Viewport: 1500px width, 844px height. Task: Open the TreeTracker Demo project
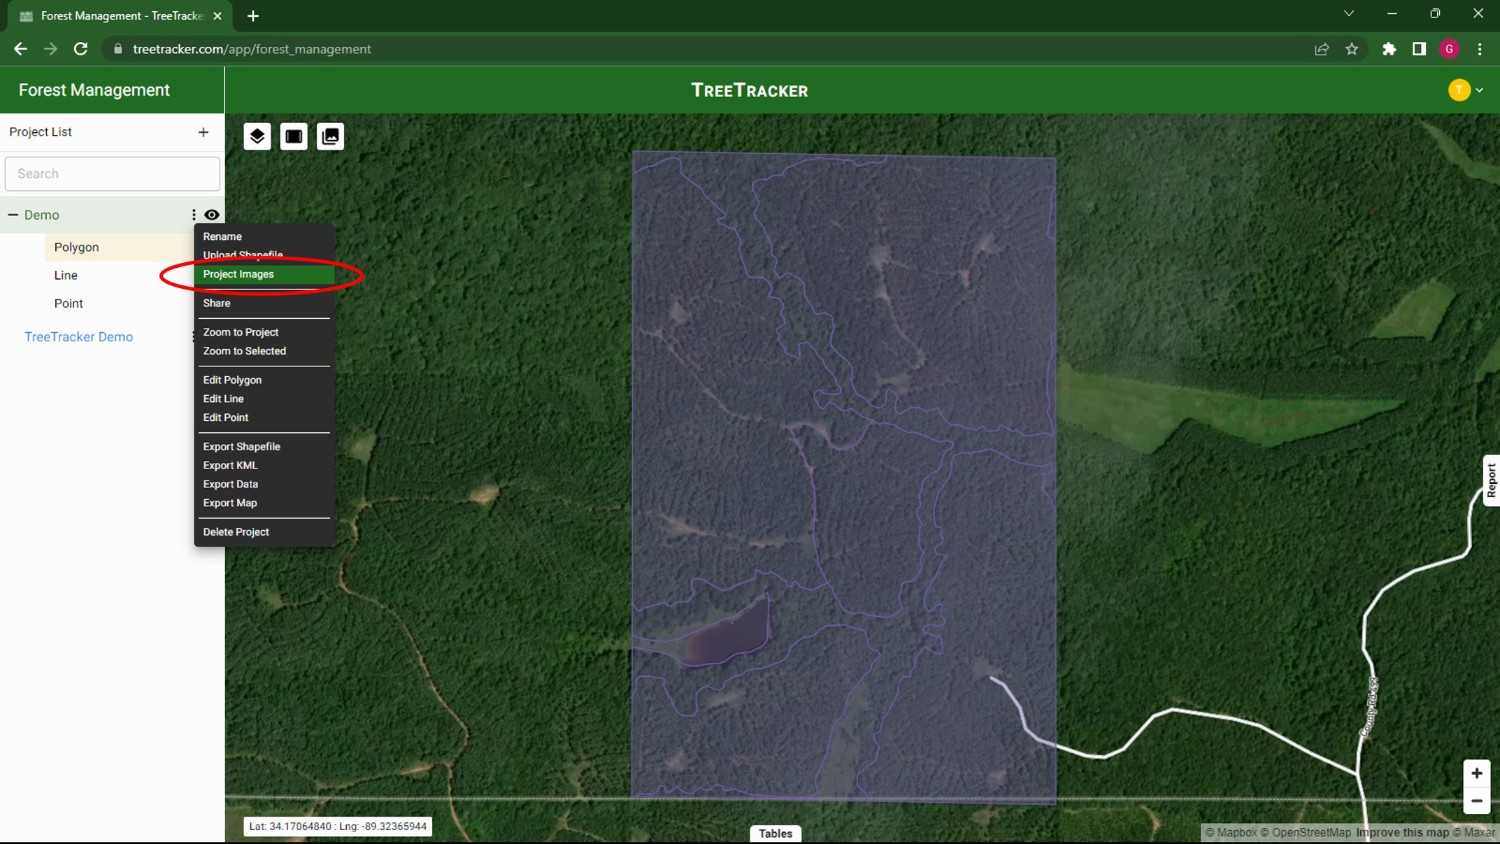click(x=78, y=337)
